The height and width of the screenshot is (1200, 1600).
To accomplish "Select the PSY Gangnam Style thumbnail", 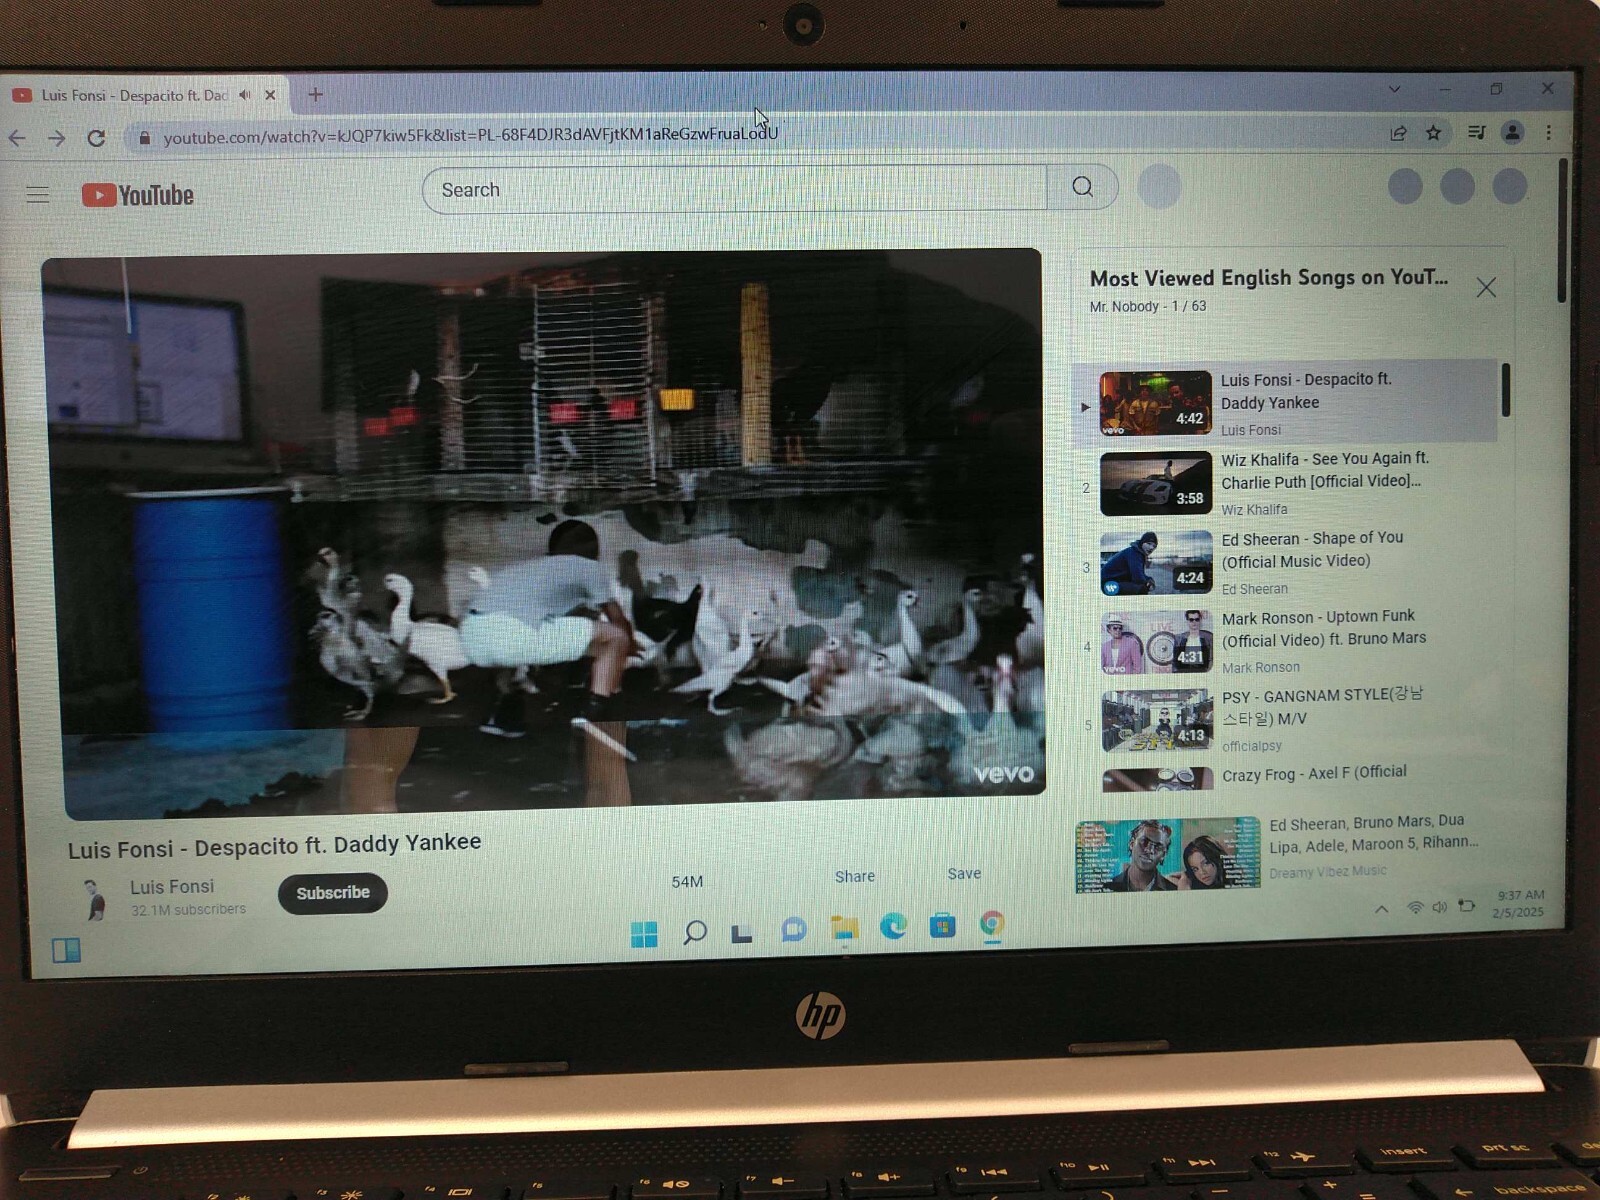I will pyautogui.click(x=1158, y=720).
